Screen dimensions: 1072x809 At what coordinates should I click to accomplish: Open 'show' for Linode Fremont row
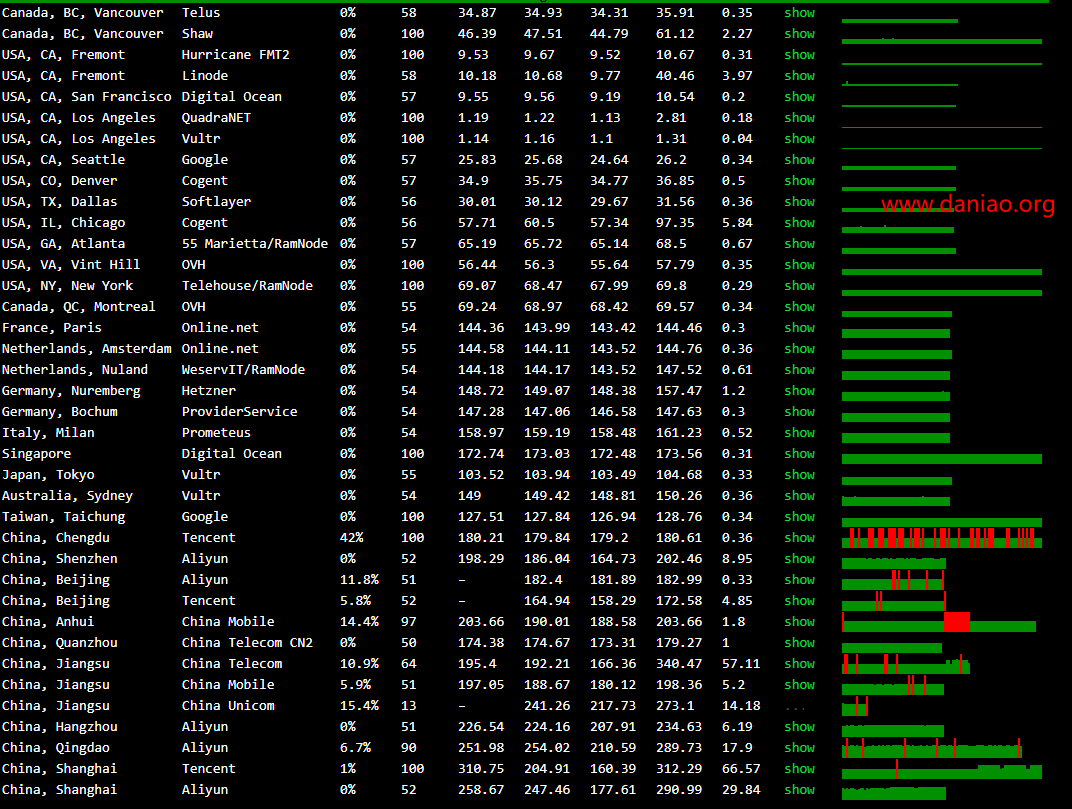click(x=799, y=75)
